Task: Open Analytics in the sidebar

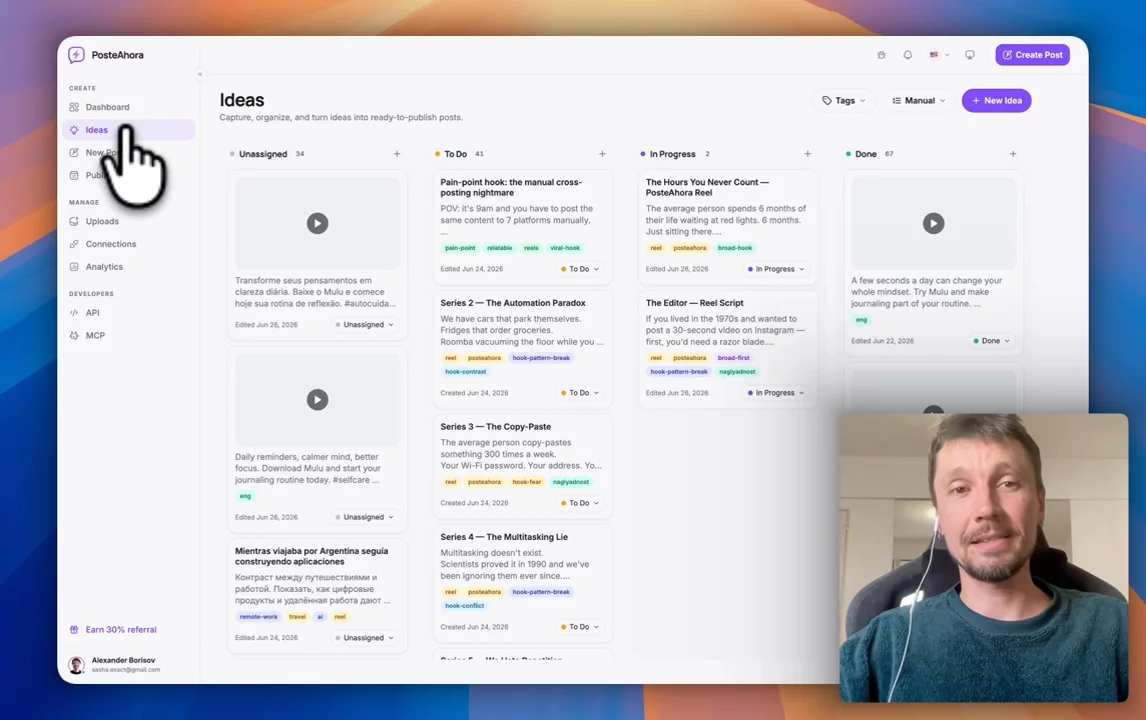Action: tap(104, 267)
